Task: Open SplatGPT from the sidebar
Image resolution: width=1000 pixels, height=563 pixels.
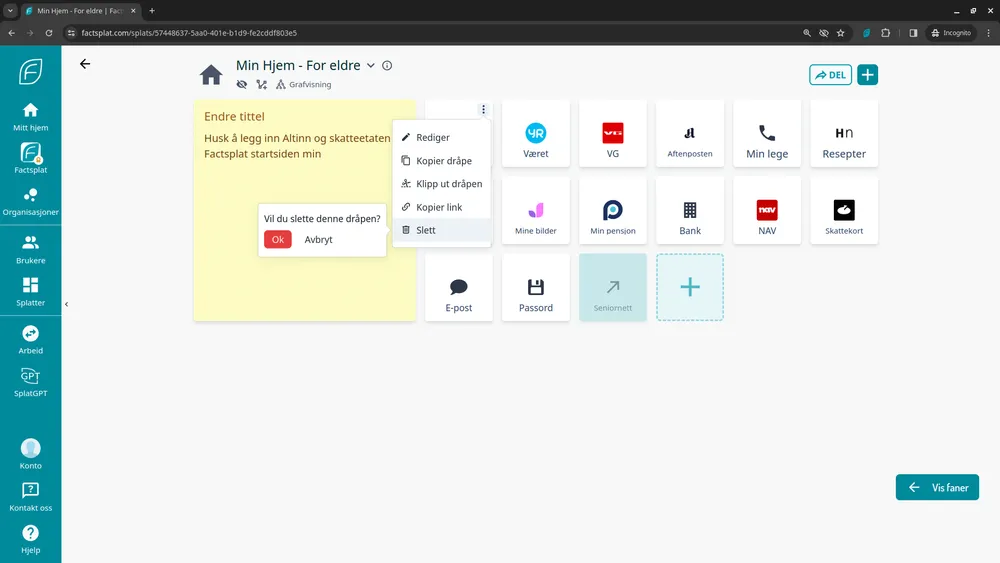Action: pos(30,382)
